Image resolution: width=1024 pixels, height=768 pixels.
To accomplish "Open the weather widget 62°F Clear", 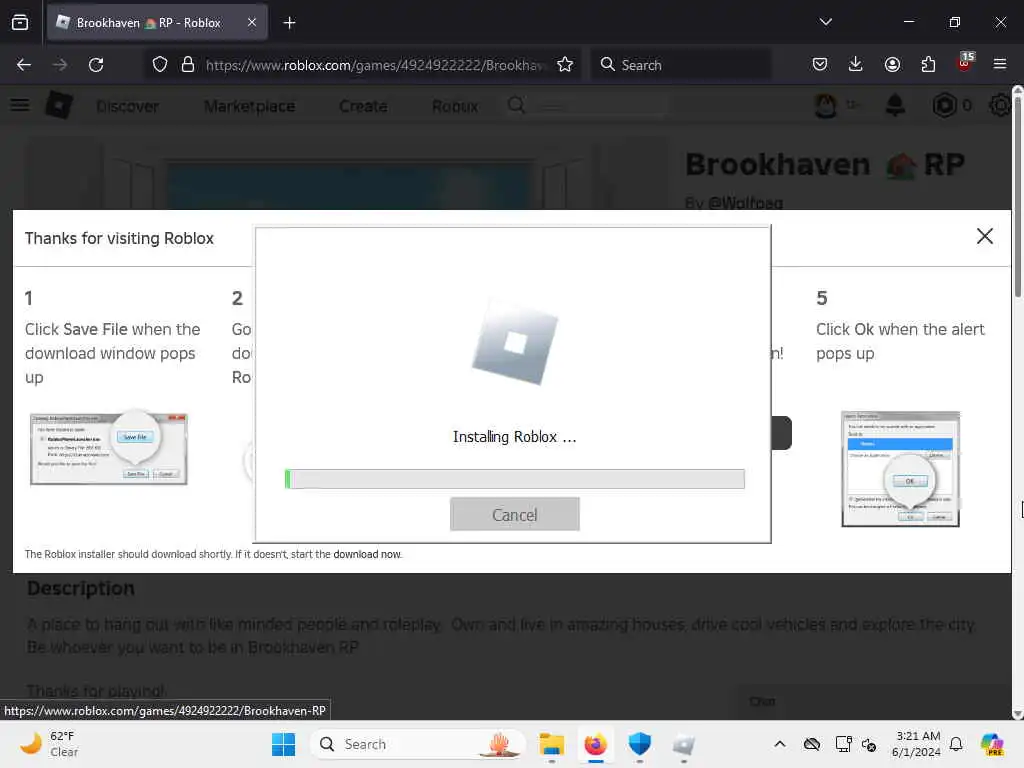I will click(x=49, y=744).
